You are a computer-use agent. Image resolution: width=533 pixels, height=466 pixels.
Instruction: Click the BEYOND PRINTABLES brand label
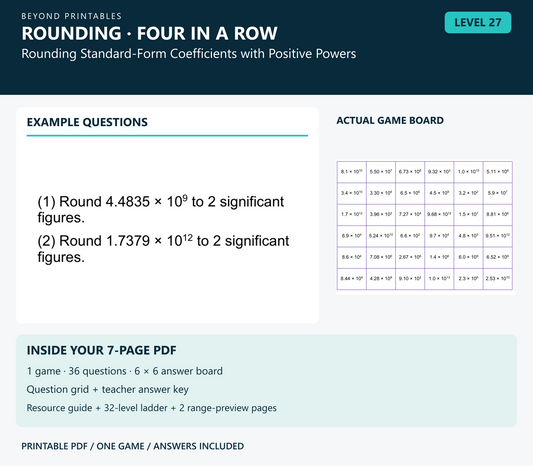pos(71,16)
